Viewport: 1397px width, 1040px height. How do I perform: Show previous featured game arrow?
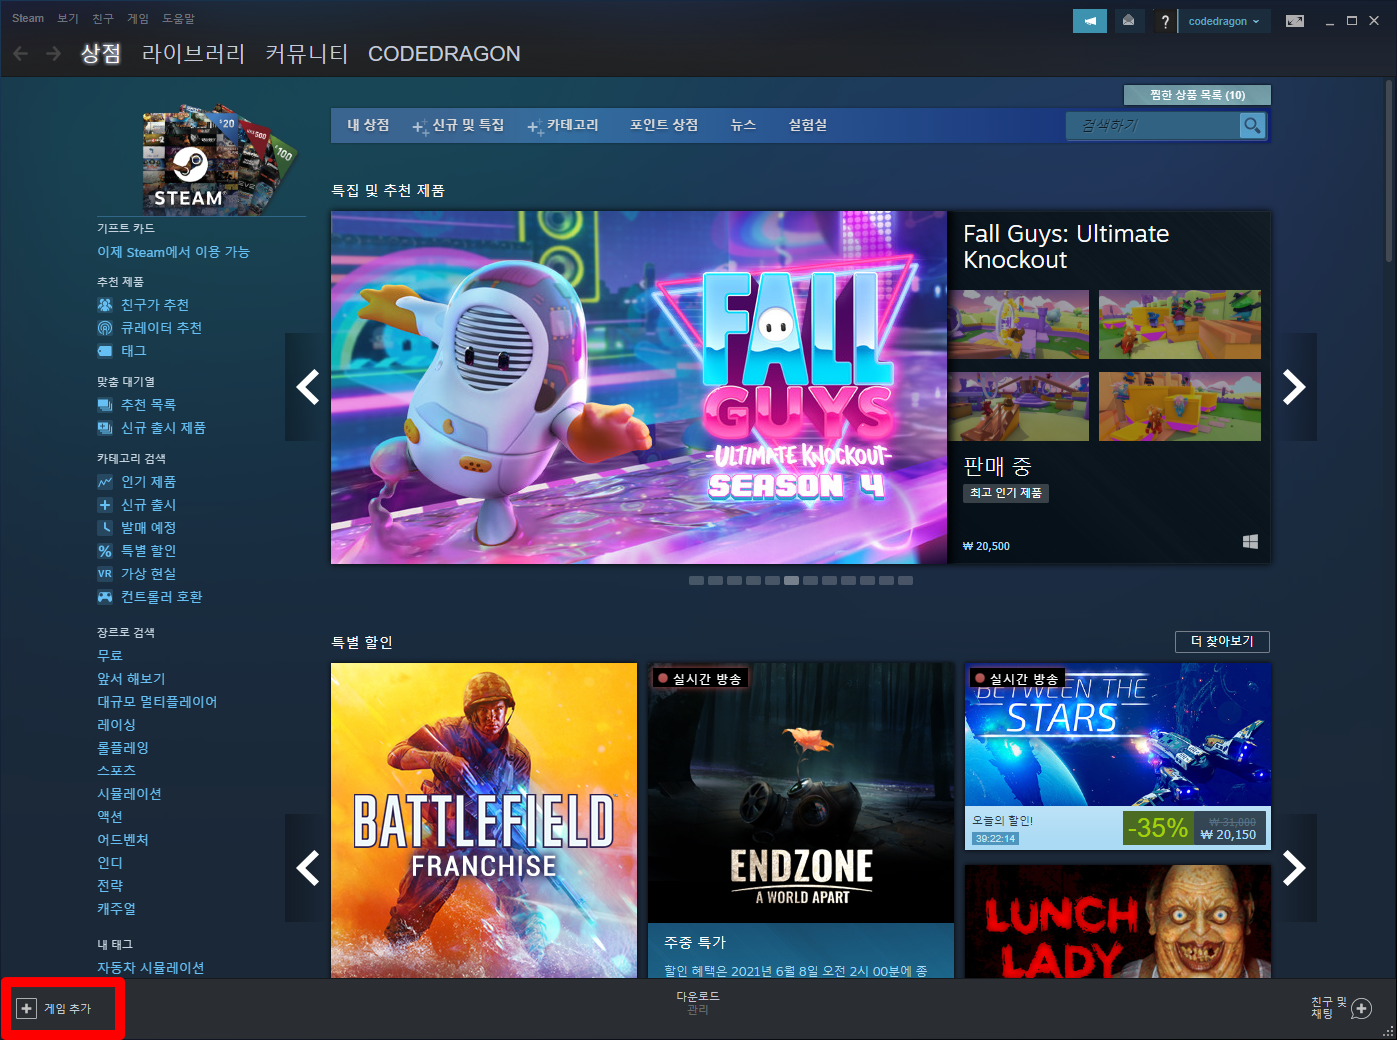[x=308, y=387]
